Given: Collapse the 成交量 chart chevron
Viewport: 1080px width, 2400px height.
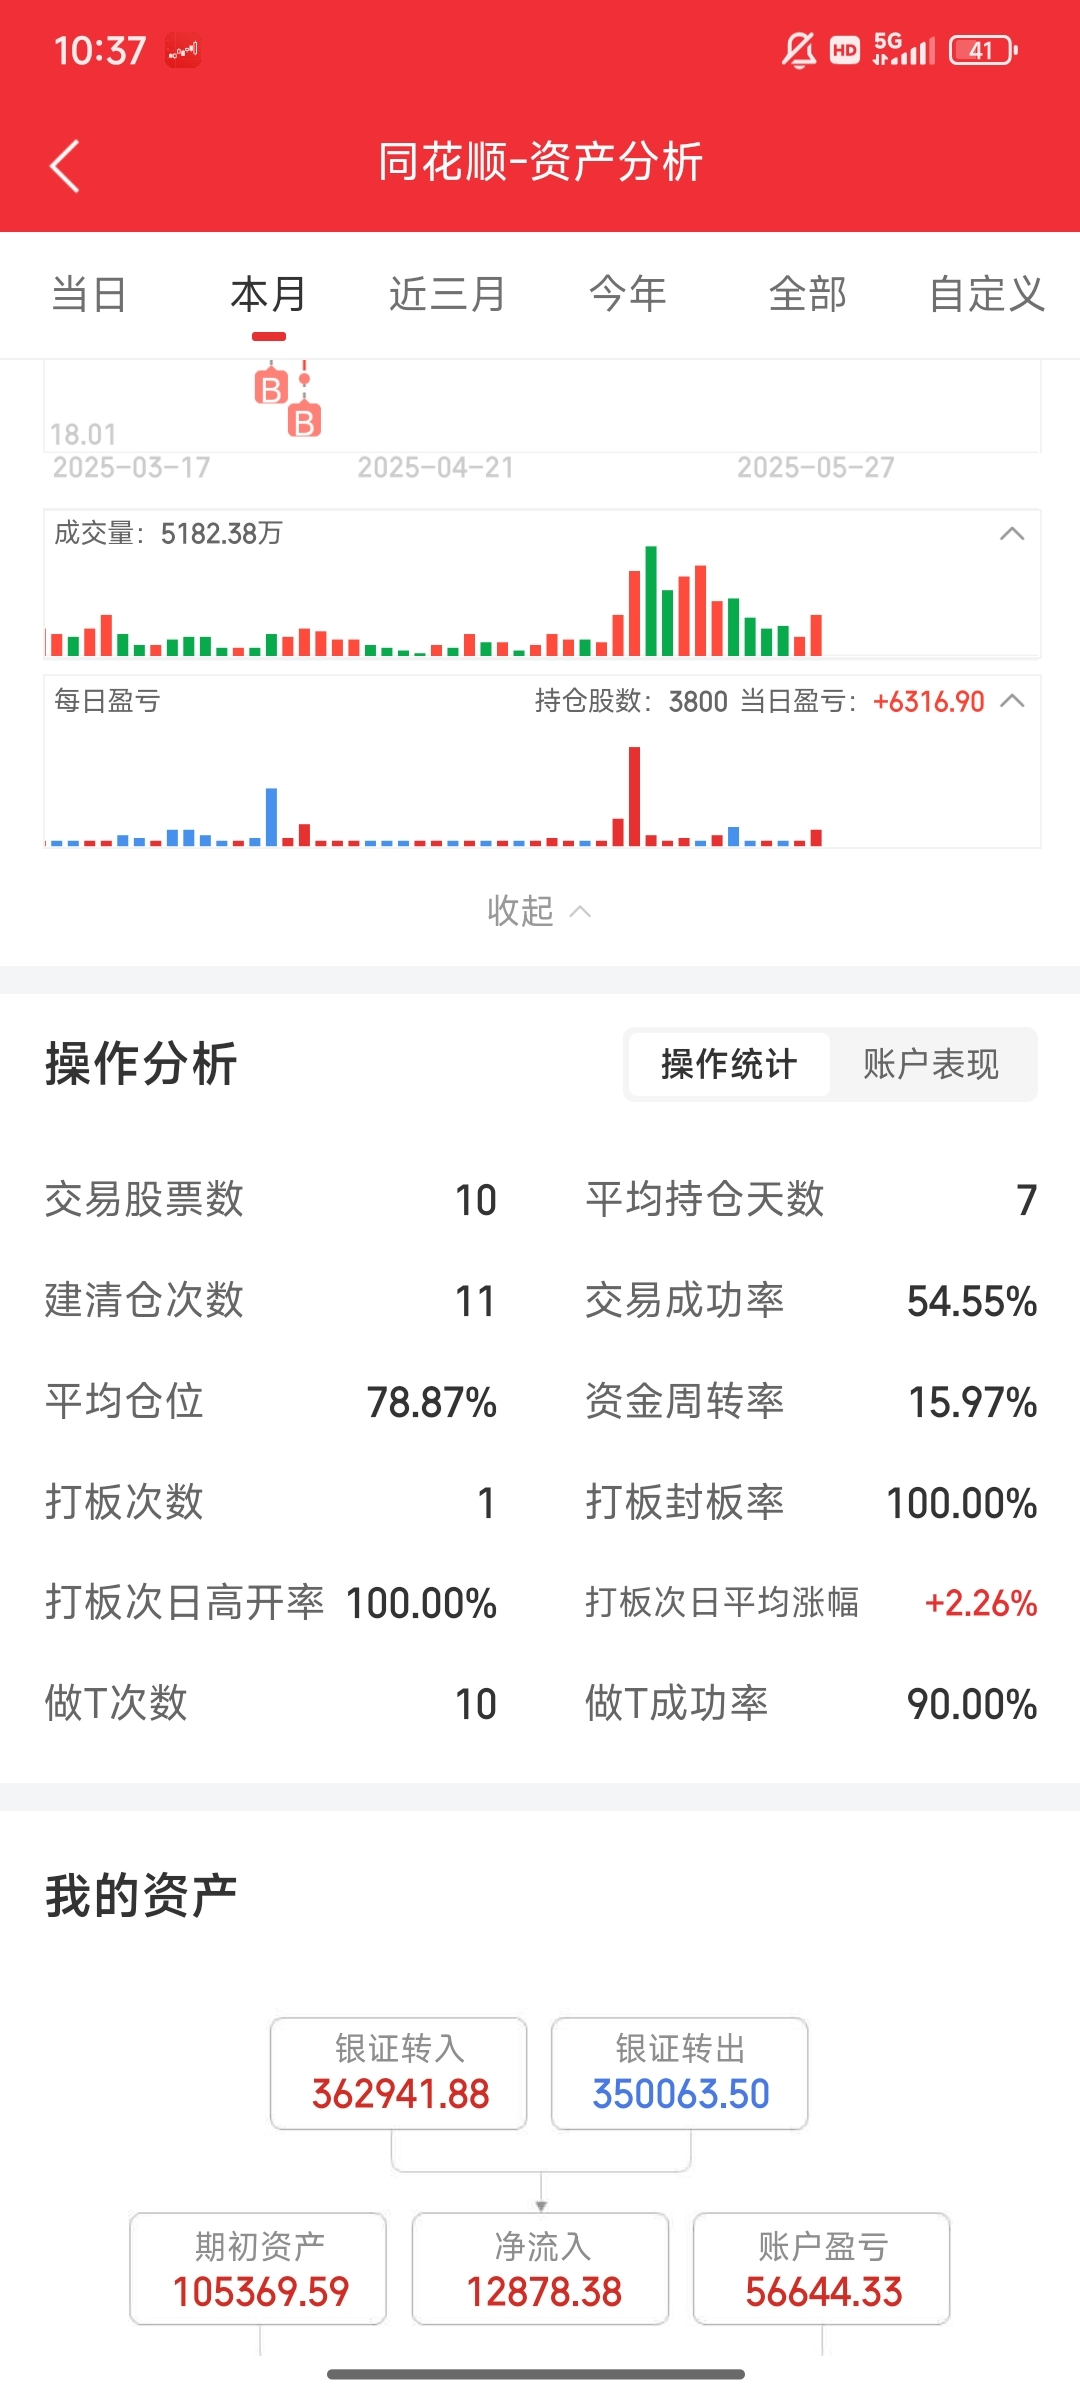Looking at the screenshot, I should (x=1012, y=534).
